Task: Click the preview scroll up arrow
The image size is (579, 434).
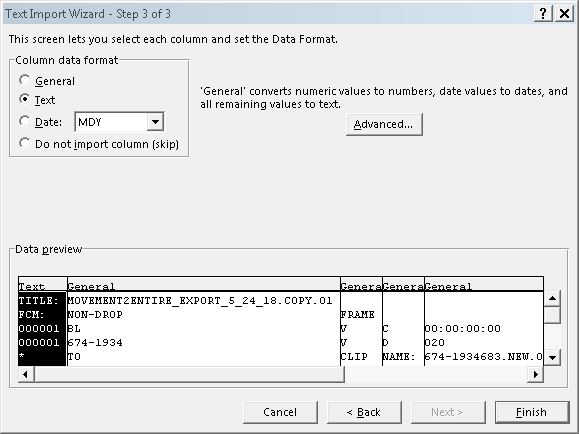Action: point(552,298)
